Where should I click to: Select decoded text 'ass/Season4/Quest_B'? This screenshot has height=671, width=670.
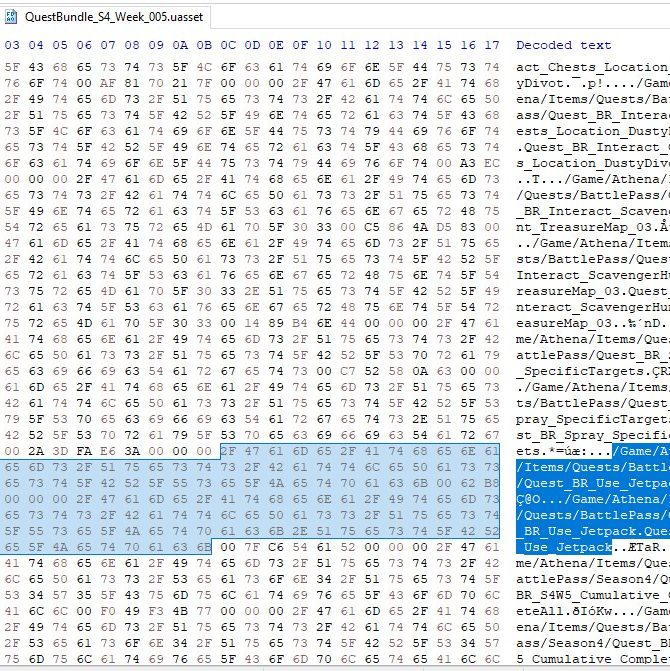pyautogui.click(x=593, y=643)
